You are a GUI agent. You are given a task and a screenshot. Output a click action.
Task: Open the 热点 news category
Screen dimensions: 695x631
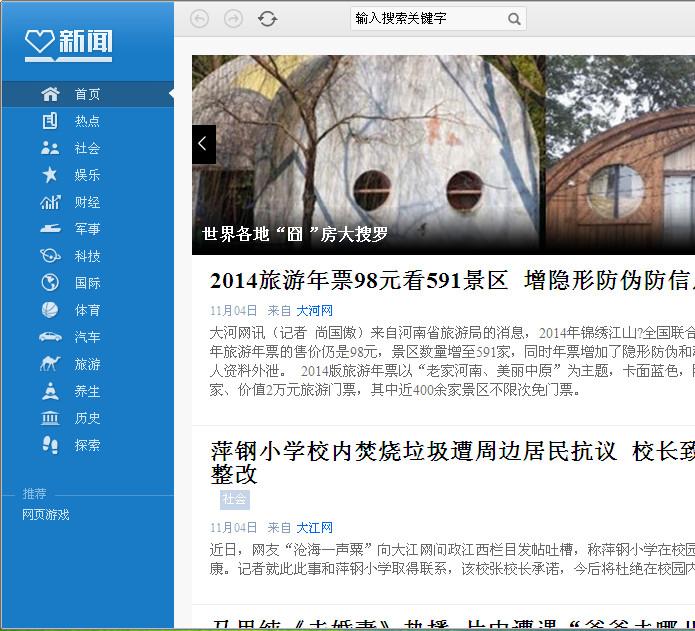click(x=87, y=121)
